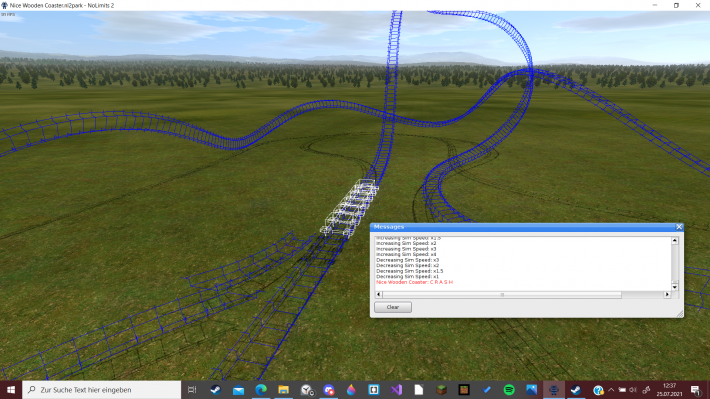
Task: Open the Steam icon beside NoLimits taskbar button
Action: tap(576, 389)
